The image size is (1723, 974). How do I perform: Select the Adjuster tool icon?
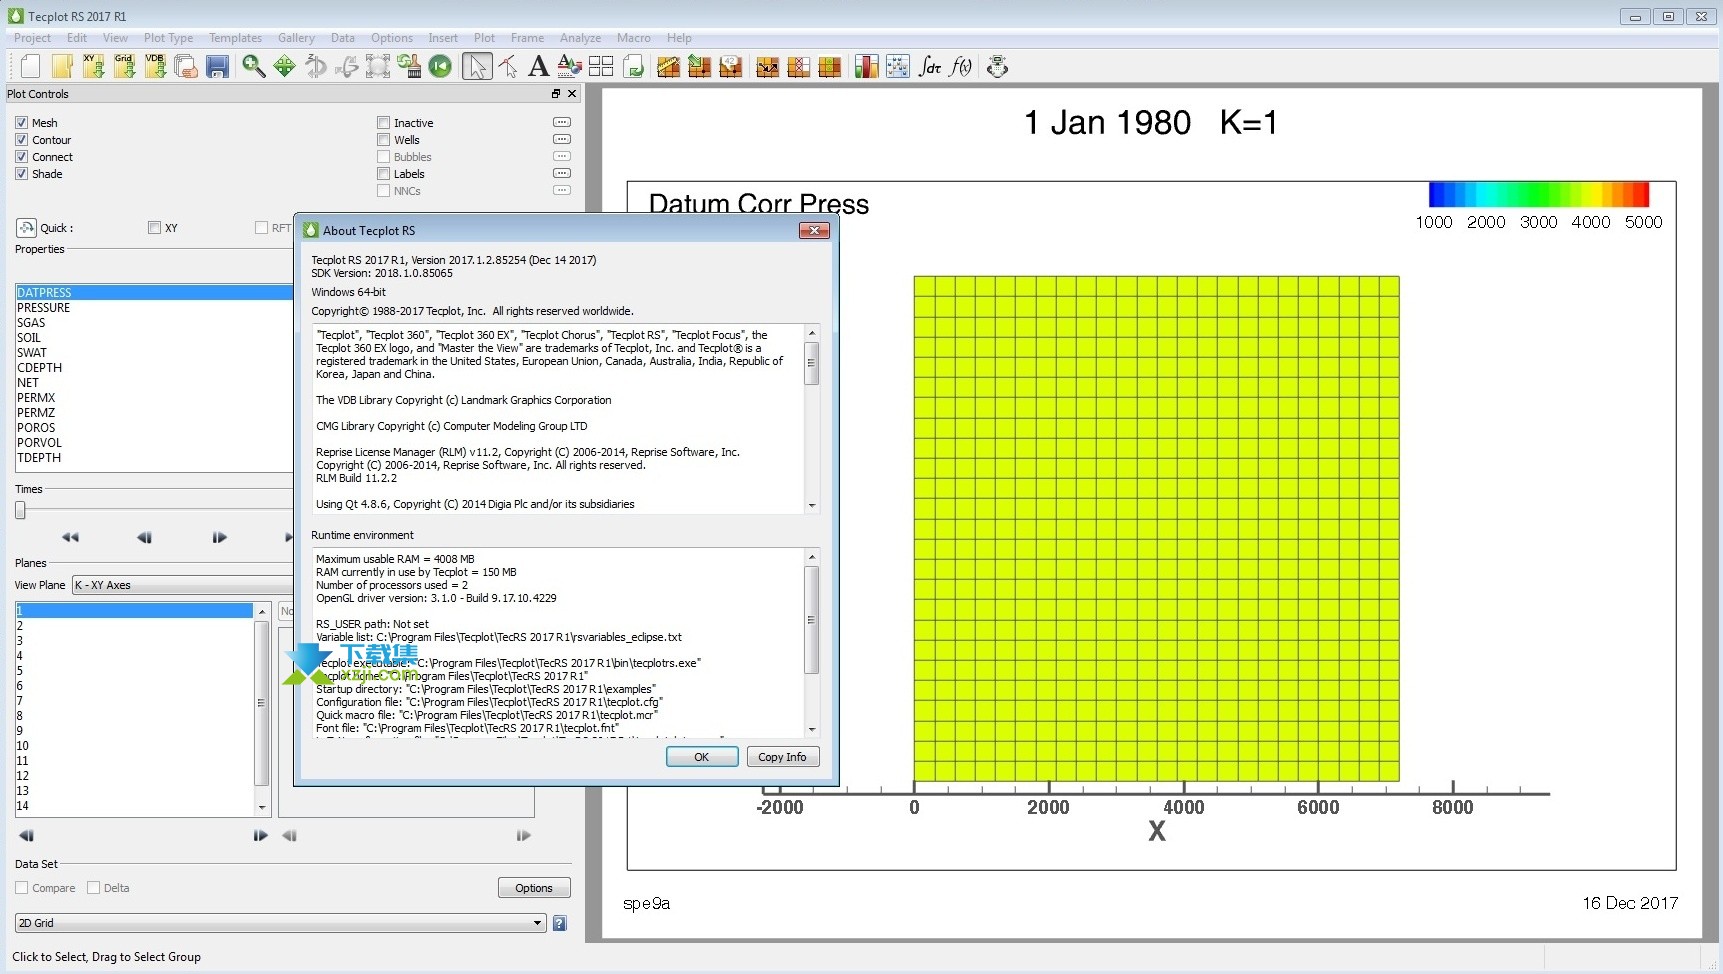click(x=508, y=67)
